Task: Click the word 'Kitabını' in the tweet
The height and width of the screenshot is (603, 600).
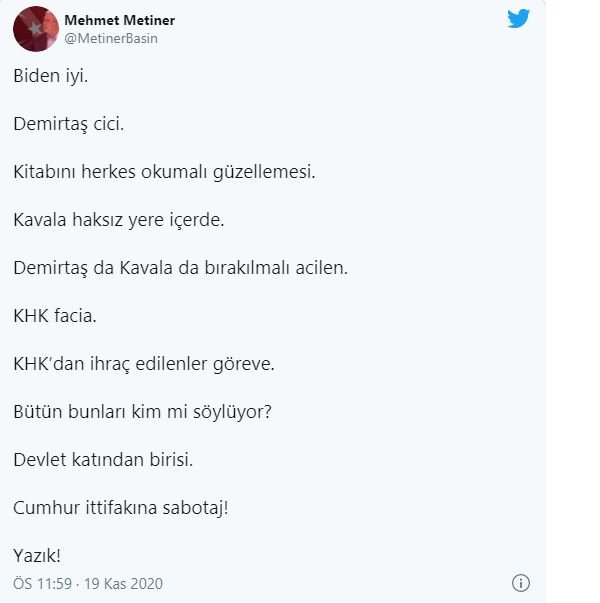Action: point(44,172)
